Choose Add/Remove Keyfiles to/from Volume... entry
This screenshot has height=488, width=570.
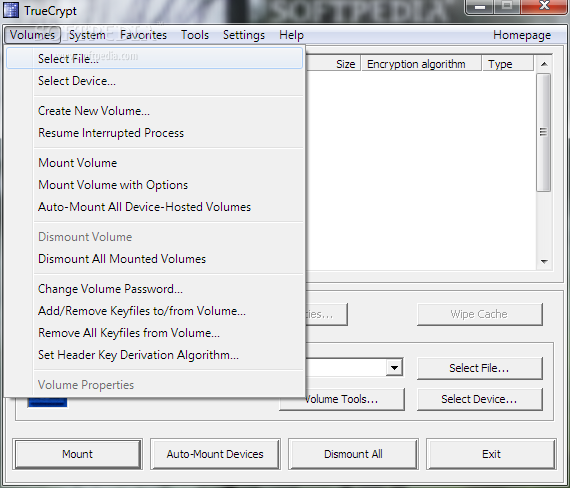pos(154,311)
